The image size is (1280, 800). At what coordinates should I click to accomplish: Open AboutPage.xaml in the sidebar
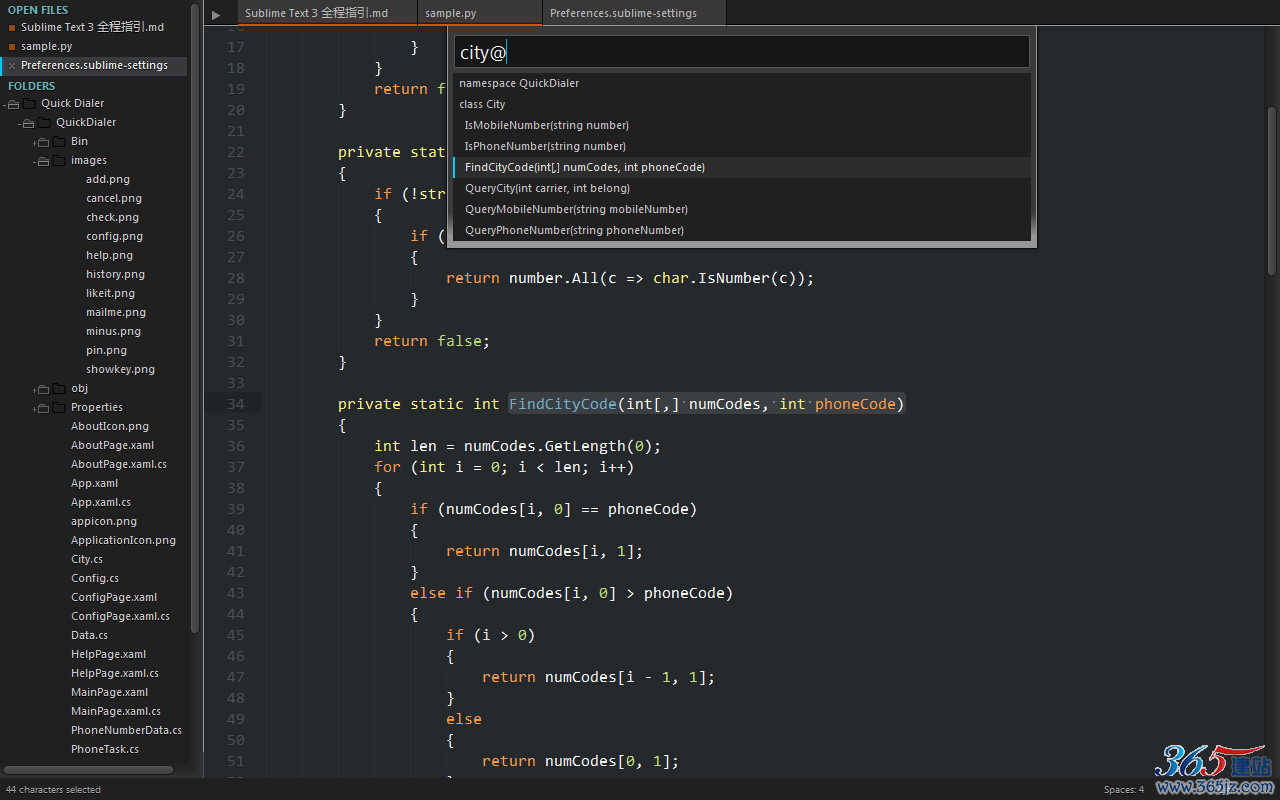pos(112,446)
